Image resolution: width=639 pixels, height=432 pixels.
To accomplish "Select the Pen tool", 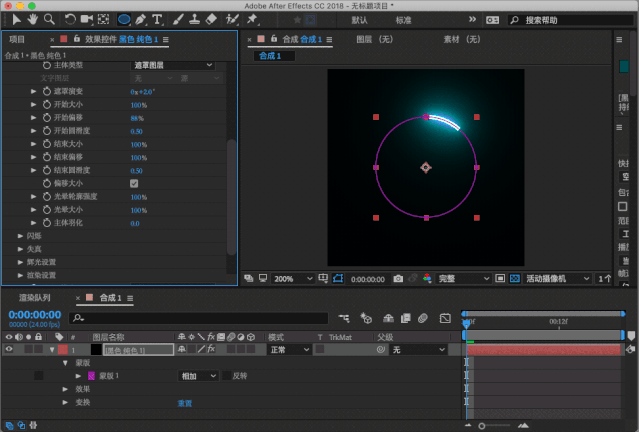I will [143, 19].
